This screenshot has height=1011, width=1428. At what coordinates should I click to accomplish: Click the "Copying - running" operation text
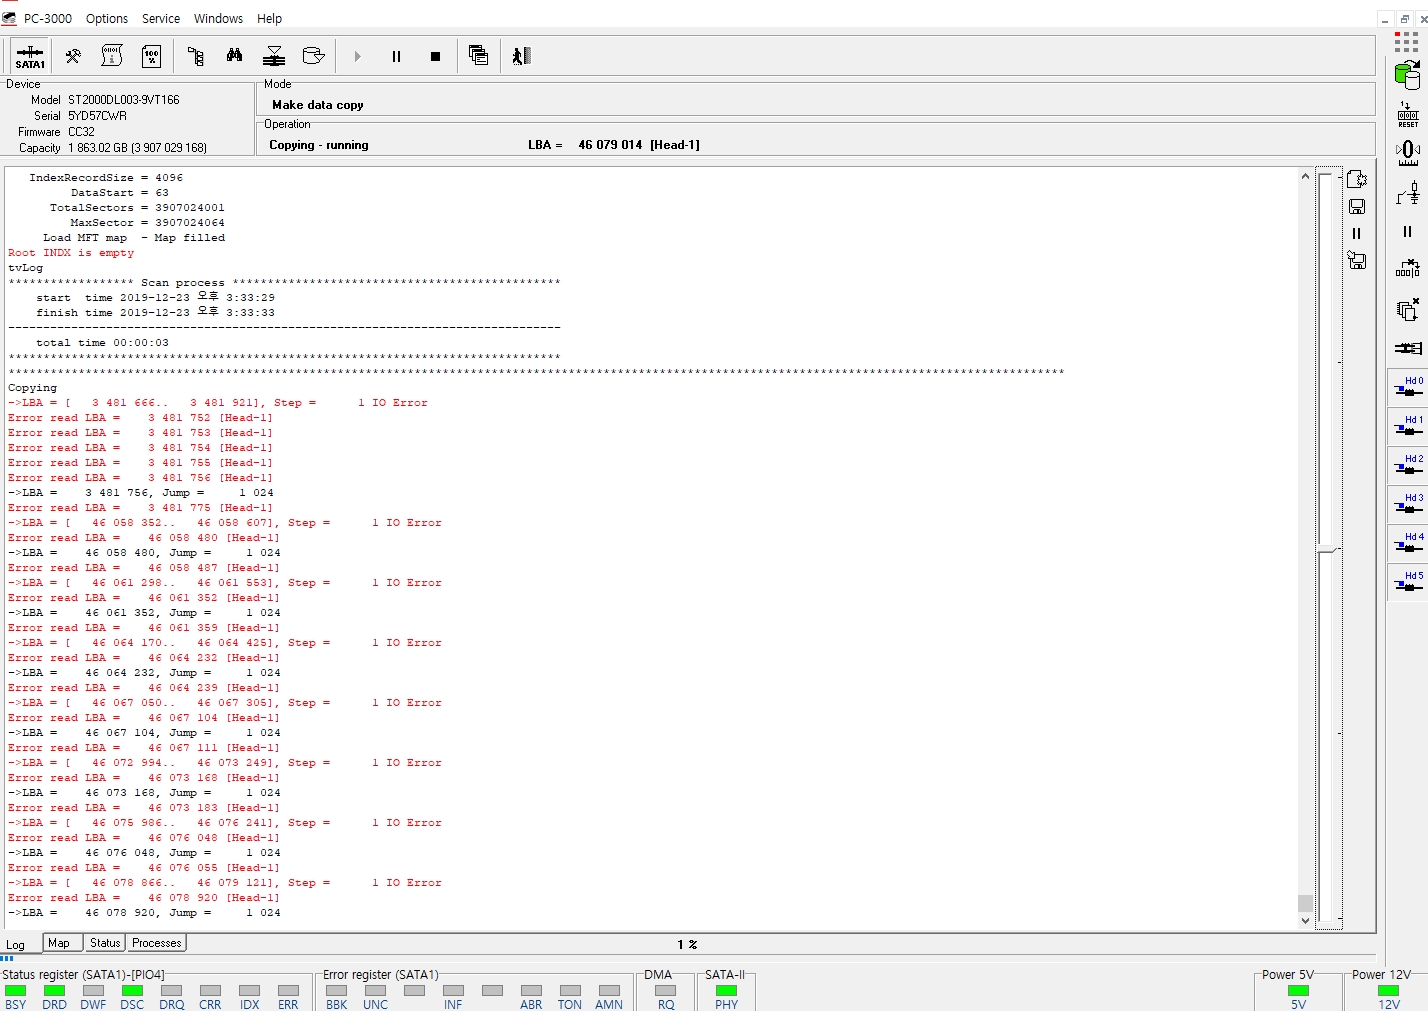(319, 145)
